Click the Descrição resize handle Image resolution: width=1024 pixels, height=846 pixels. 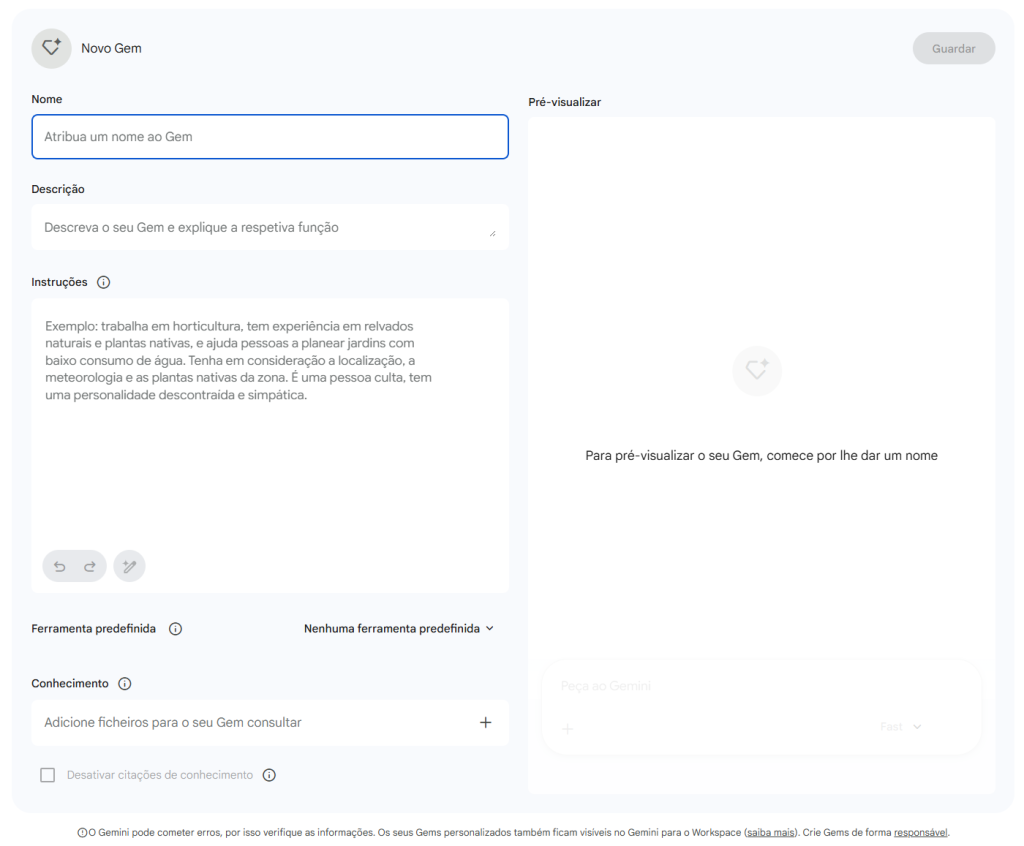click(x=492, y=233)
